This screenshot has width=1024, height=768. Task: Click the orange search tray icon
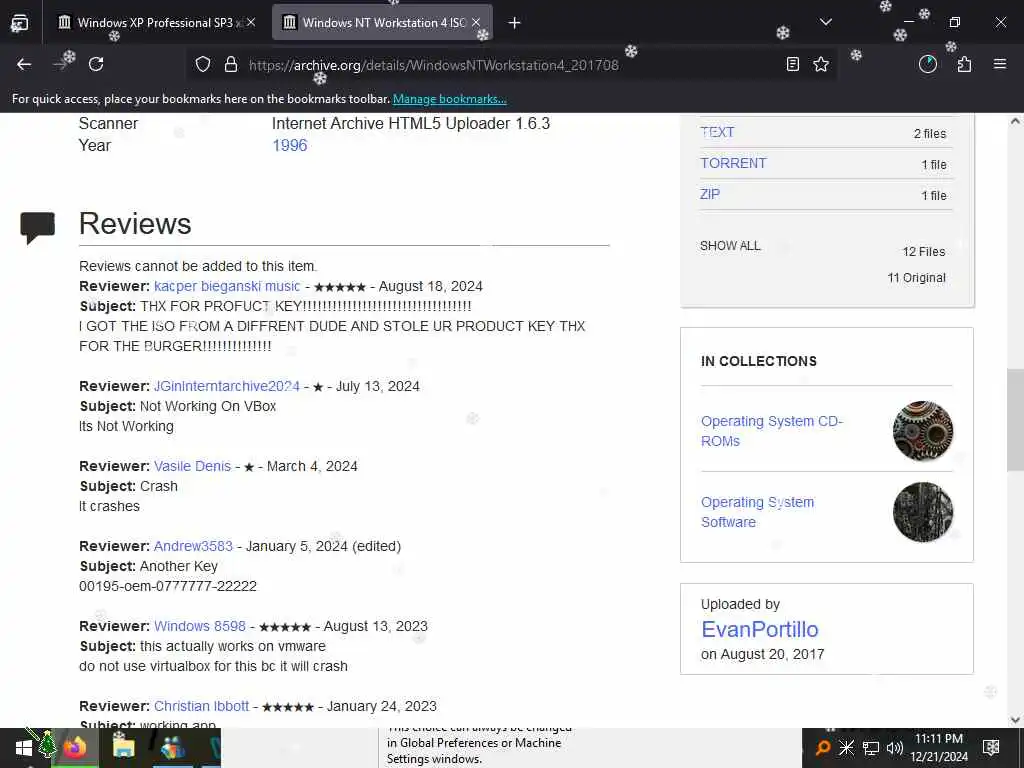coord(823,748)
